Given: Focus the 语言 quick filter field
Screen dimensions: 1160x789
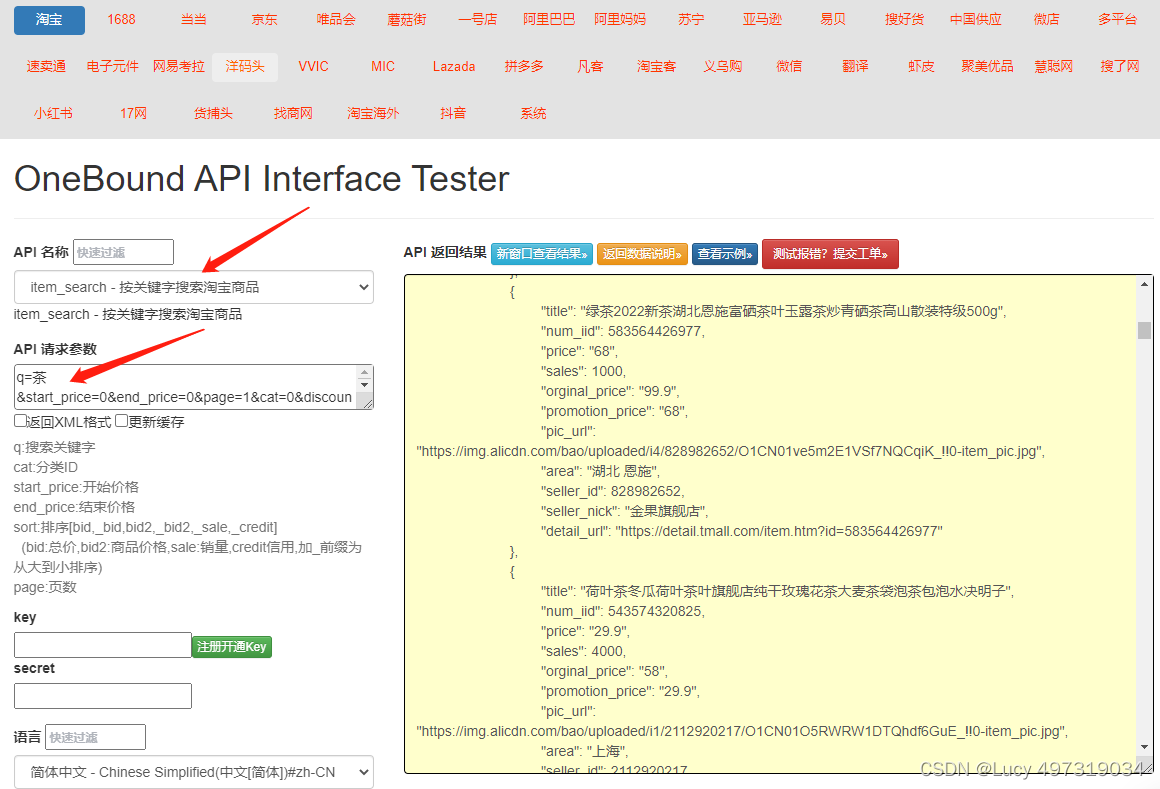Looking at the screenshot, I should tap(95, 737).
